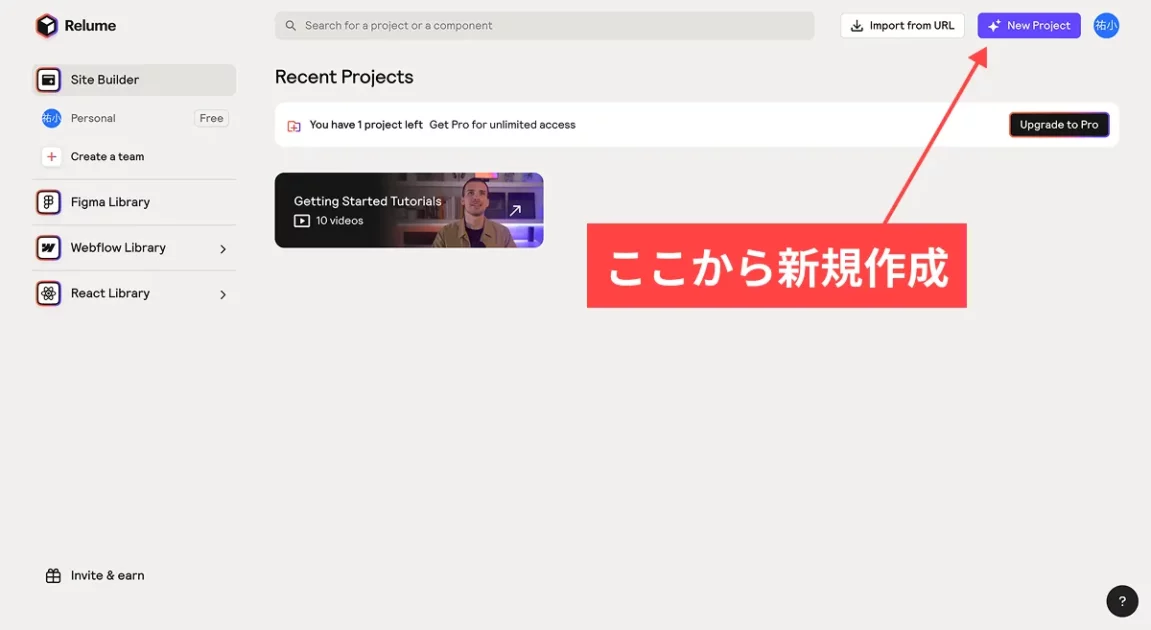Focus the project search field
1151x630 pixels.
(x=545, y=26)
